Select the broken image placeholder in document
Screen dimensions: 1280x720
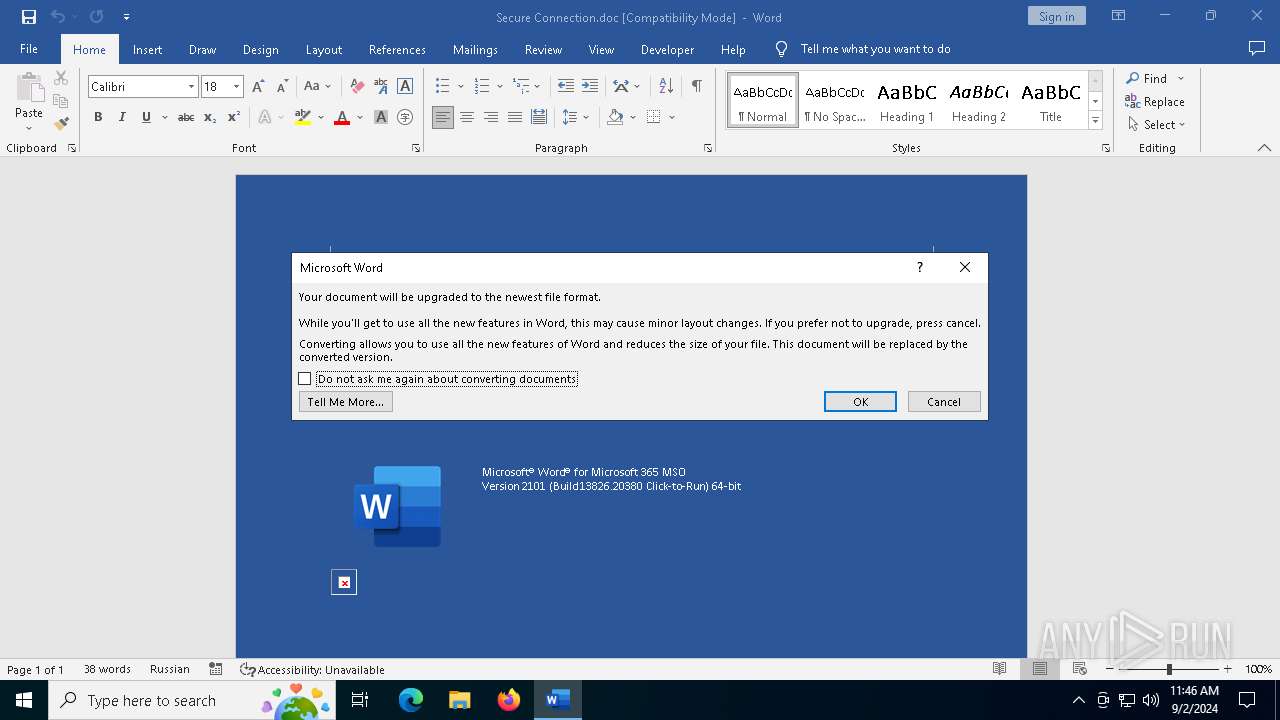pos(344,582)
